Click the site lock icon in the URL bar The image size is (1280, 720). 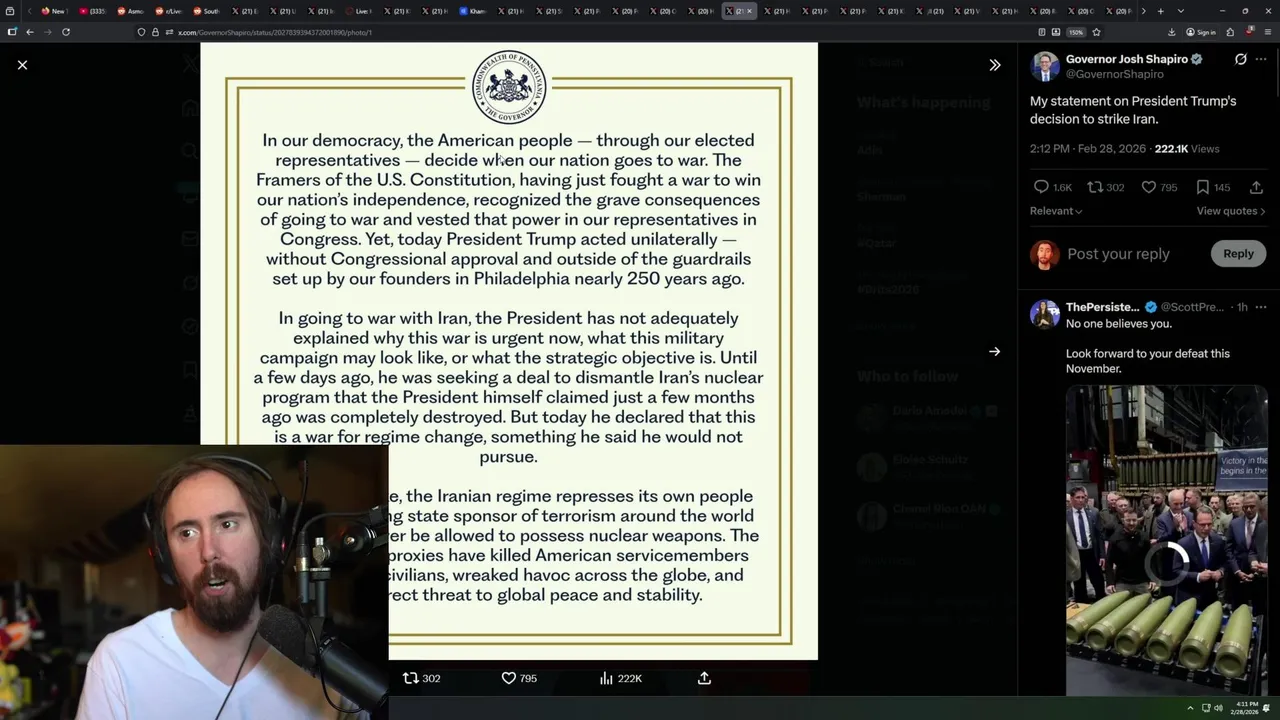pyautogui.click(x=155, y=32)
